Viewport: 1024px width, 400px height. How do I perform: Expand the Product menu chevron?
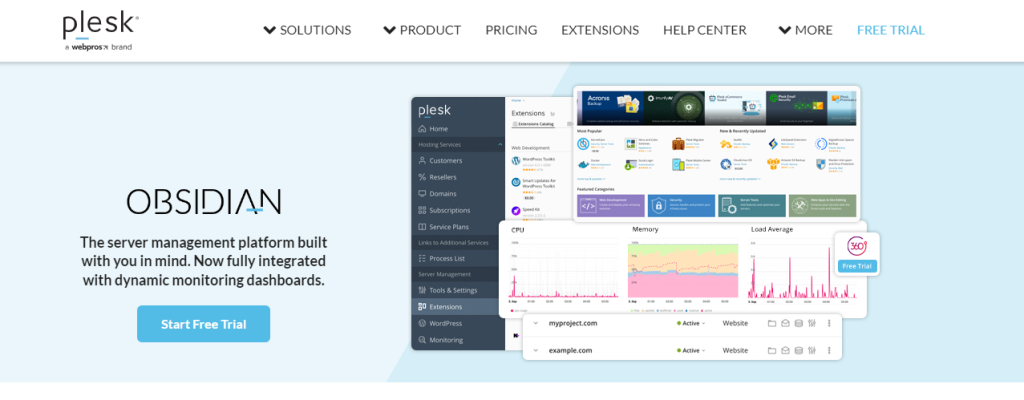(x=389, y=30)
